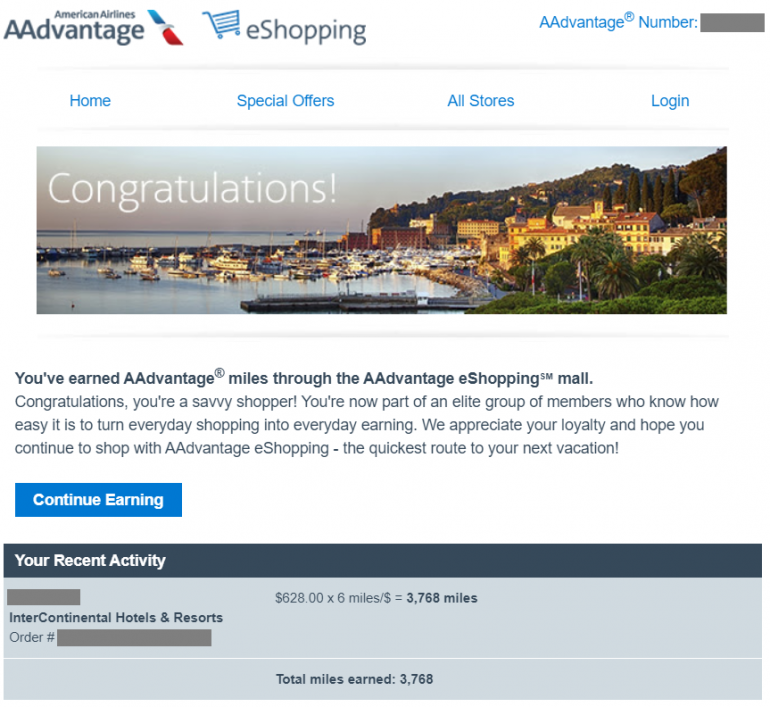
Task: Click the eShopping cart icon
Action: pos(221,24)
